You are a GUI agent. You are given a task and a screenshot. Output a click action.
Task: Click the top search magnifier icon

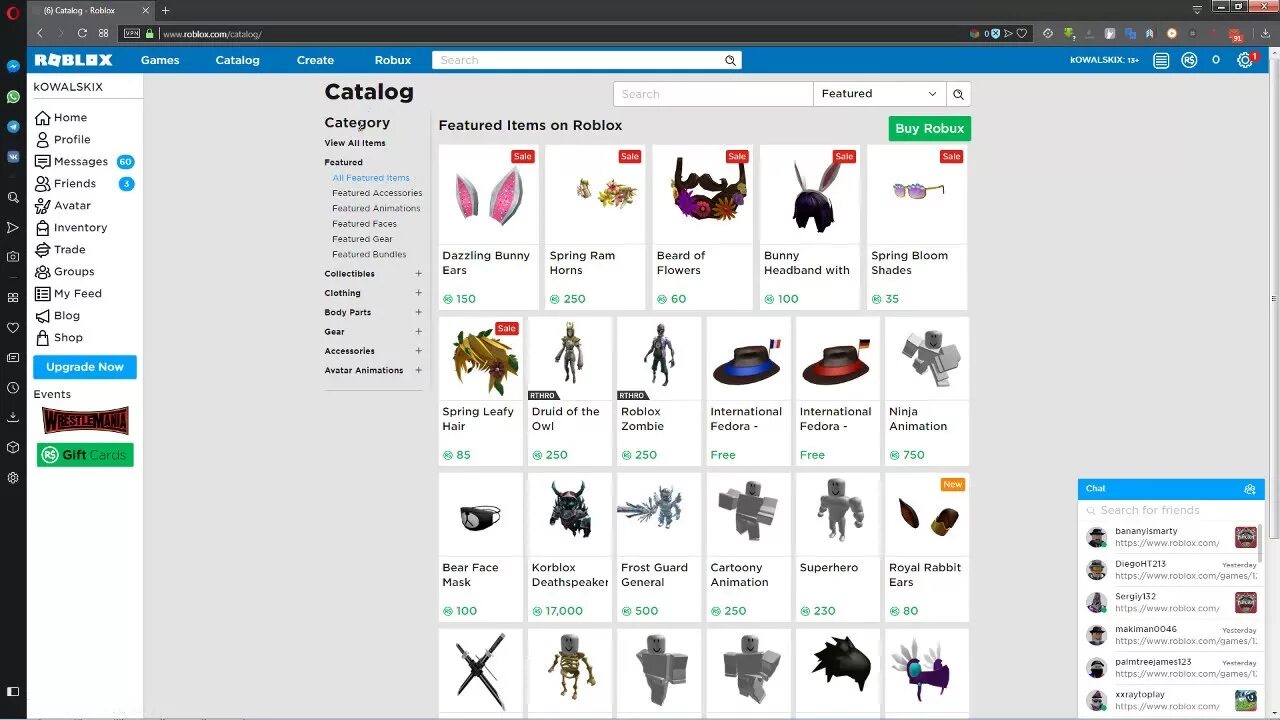730,60
